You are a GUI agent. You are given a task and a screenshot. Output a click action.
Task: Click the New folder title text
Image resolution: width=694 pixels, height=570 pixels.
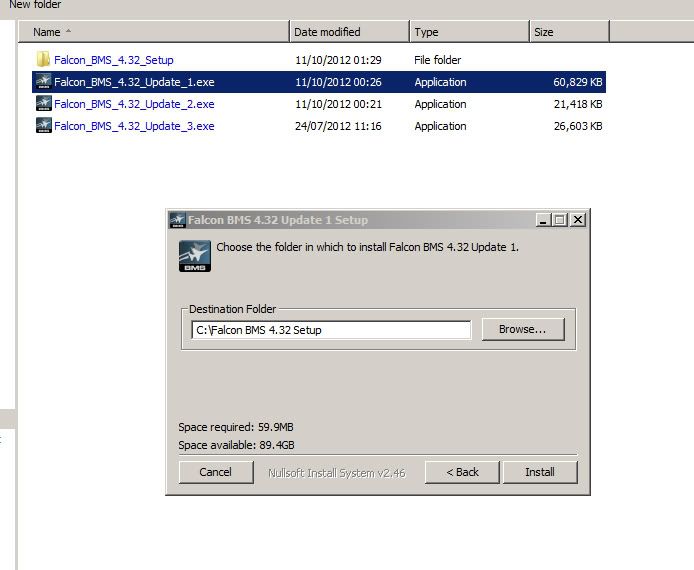(x=35, y=4)
